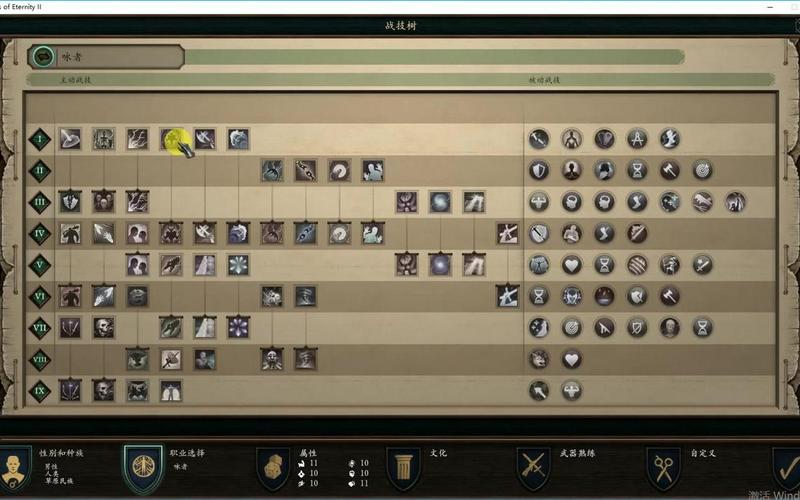This screenshot has height=500, width=800.
Task: Pick the tier I compass passive talent
Action: tap(637, 139)
